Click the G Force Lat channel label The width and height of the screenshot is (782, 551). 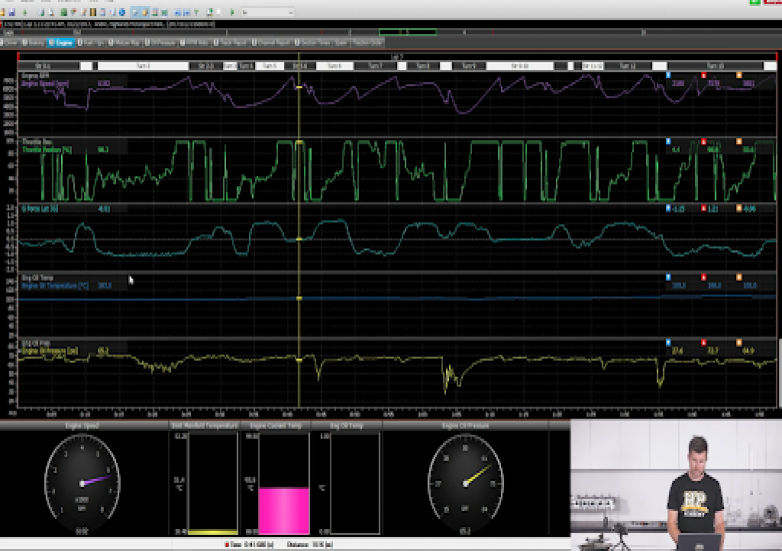pyautogui.click(x=39, y=209)
